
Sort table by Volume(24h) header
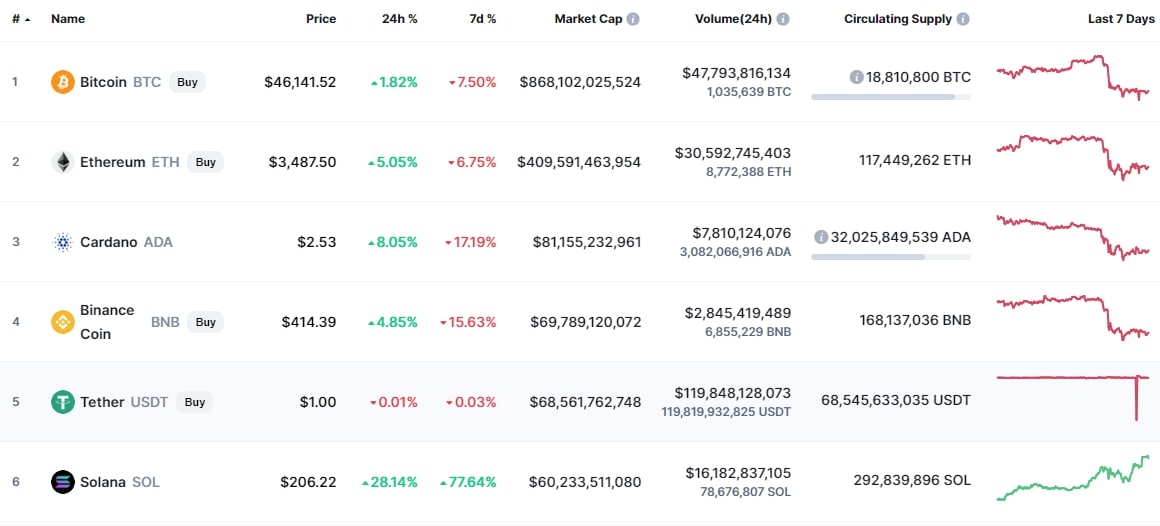pos(733,19)
